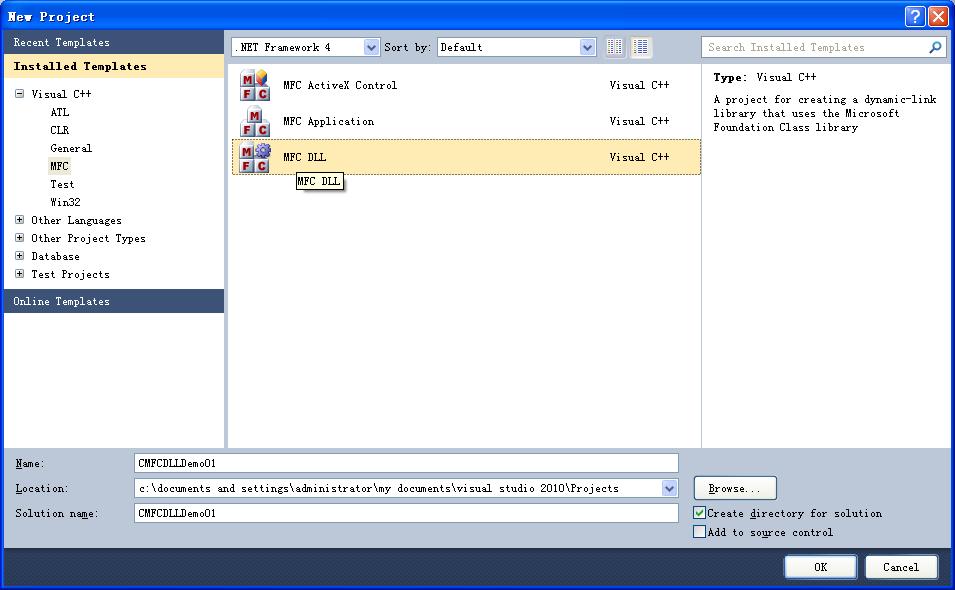Select the Win32 category
955x590 pixels.
tap(65, 202)
